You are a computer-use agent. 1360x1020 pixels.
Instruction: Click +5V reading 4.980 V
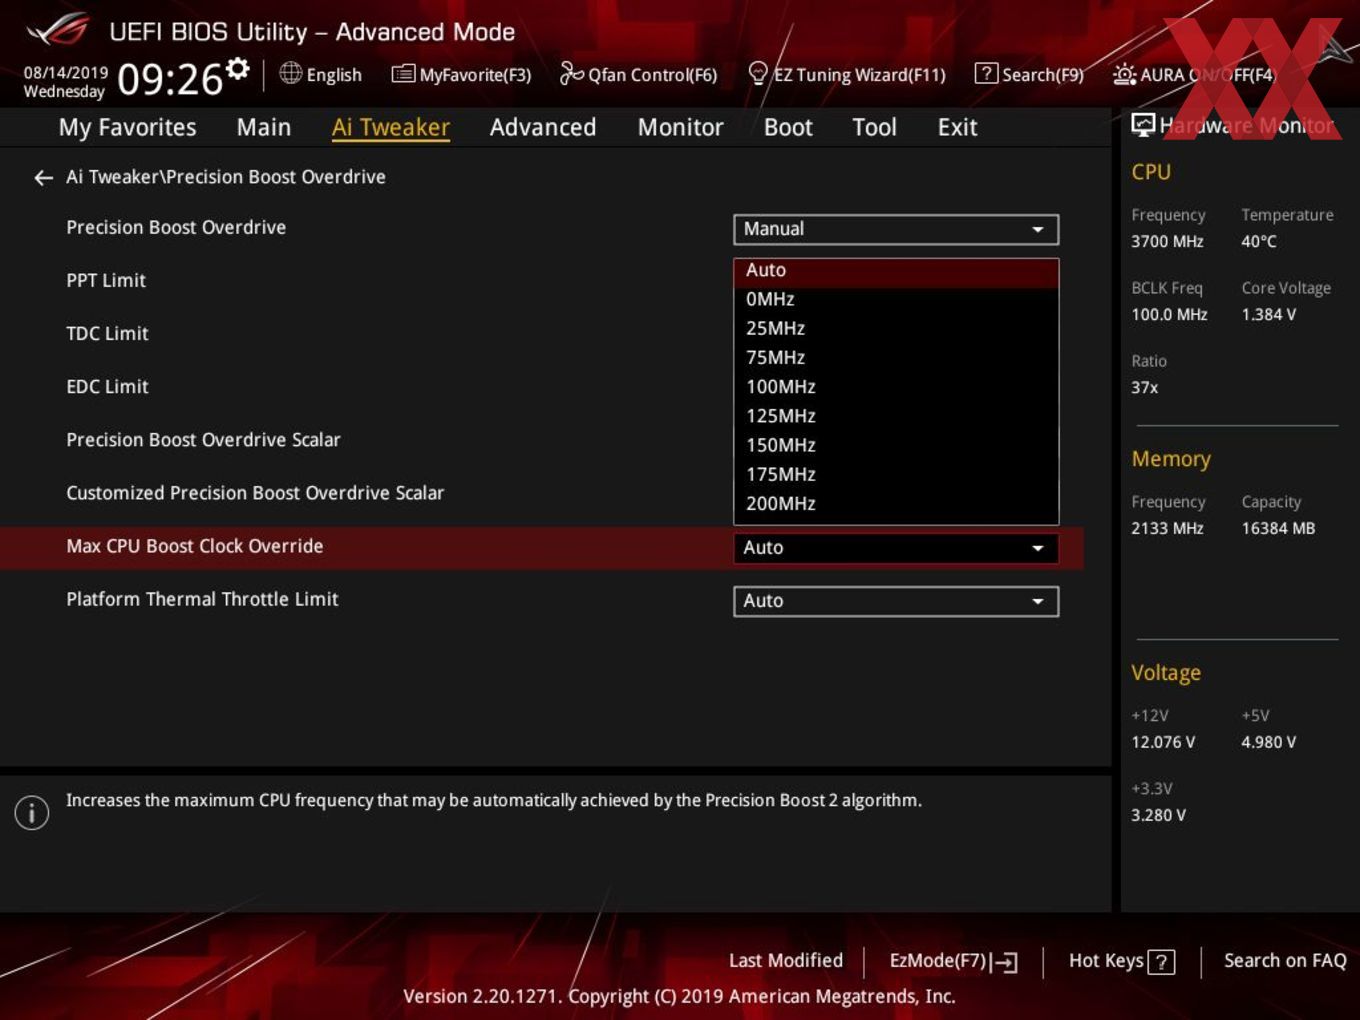coord(1268,742)
